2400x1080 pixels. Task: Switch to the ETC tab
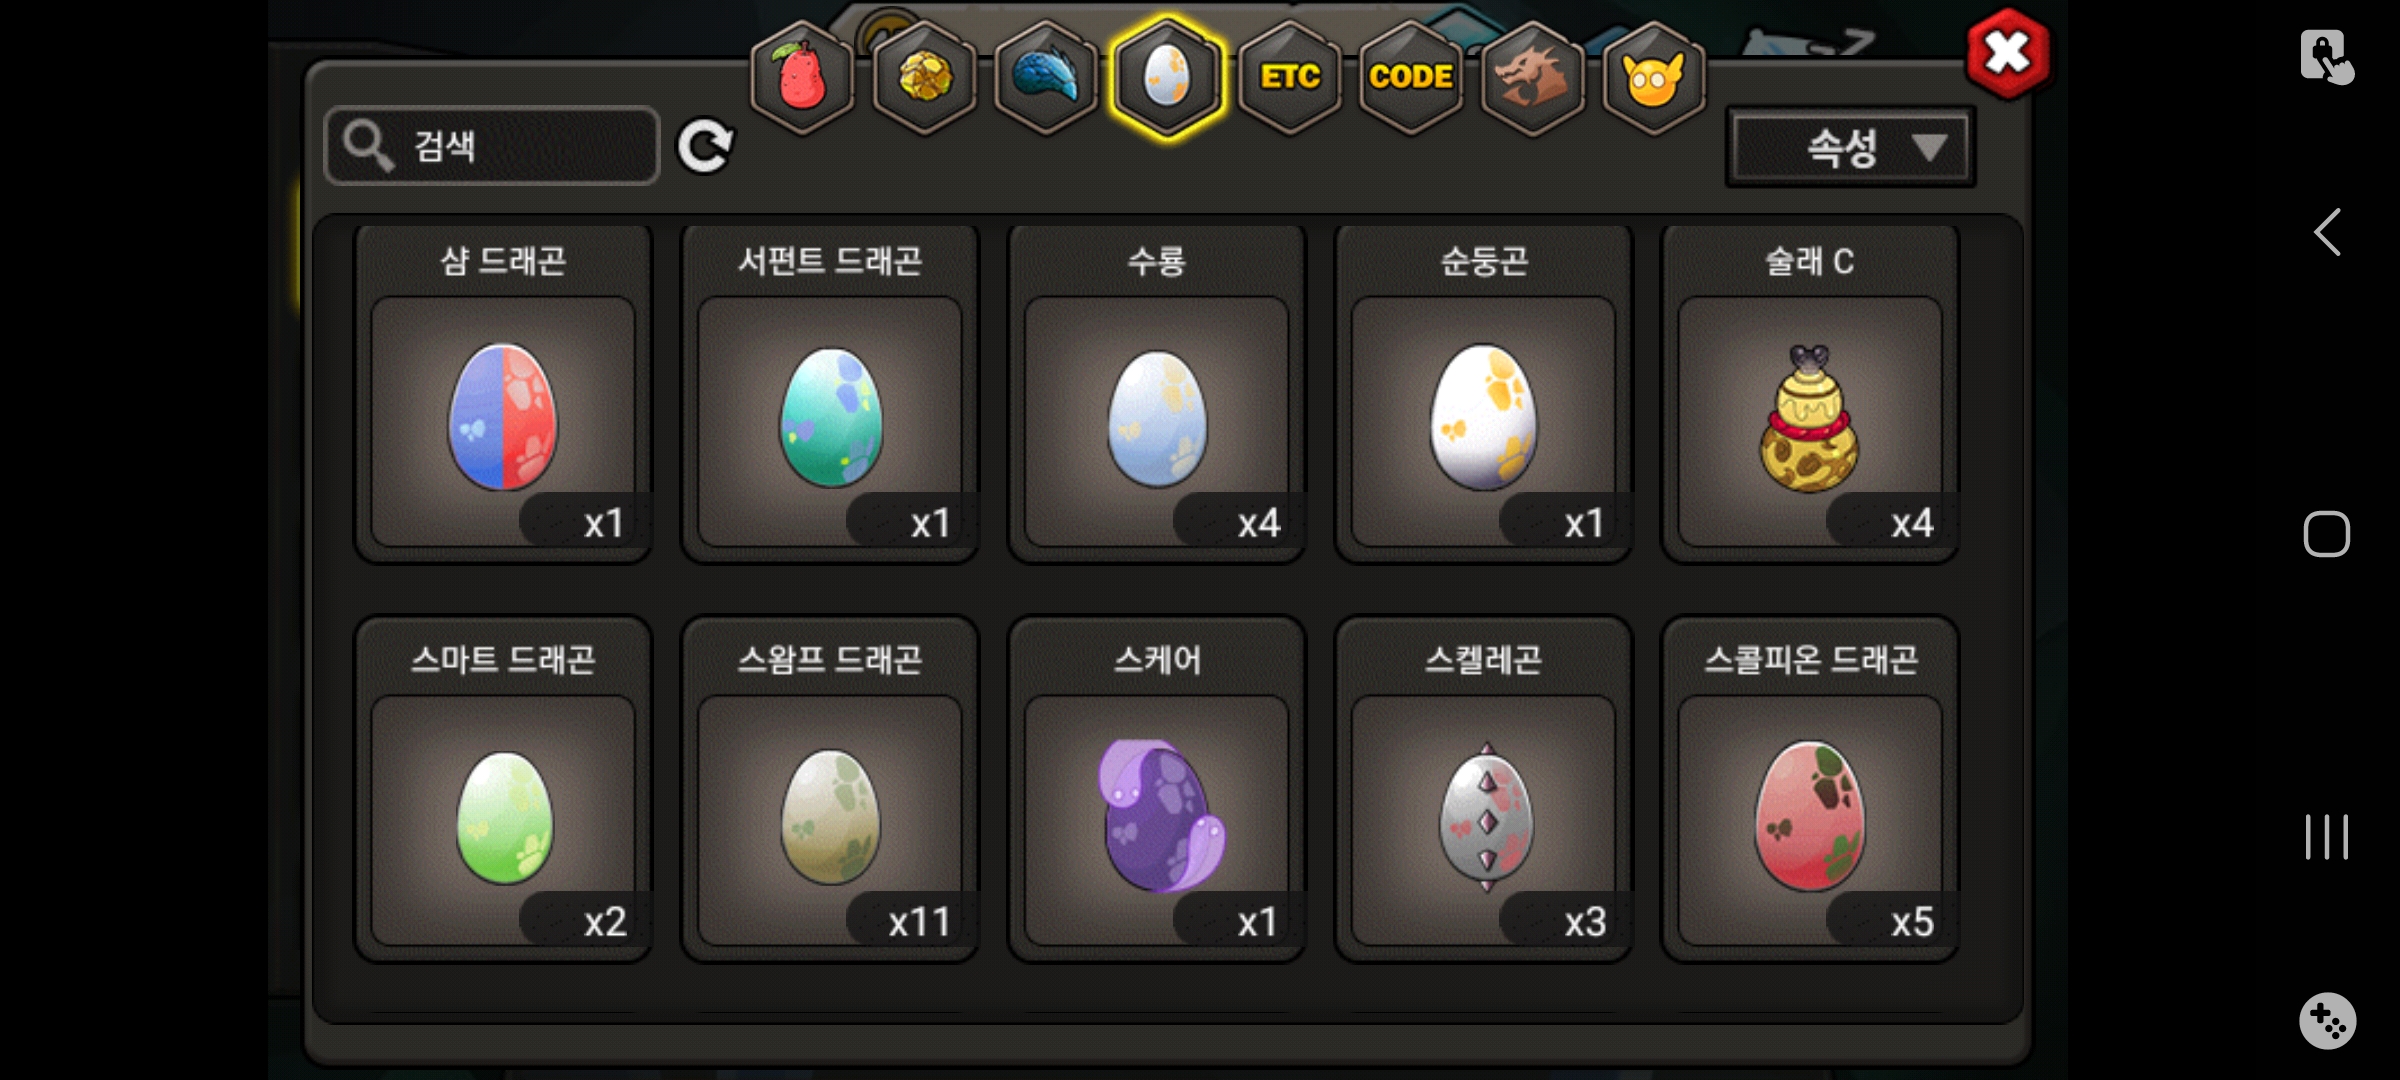[1290, 77]
